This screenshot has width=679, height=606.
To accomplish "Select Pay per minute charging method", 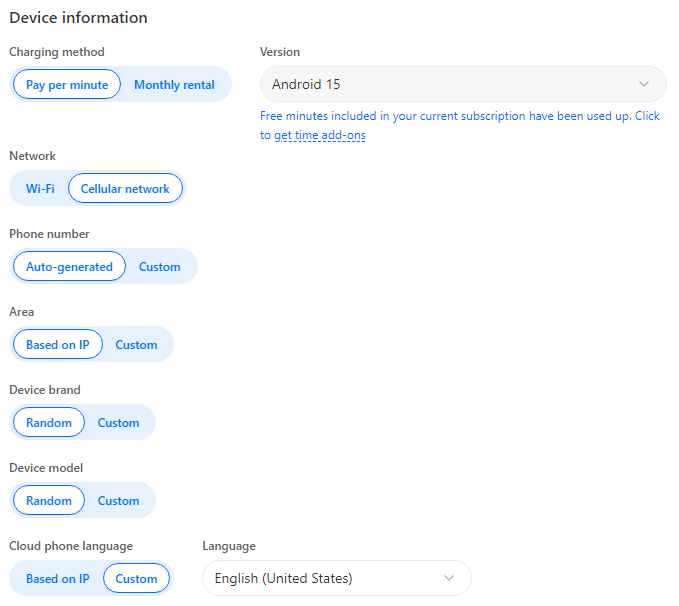I will (x=67, y=84).
